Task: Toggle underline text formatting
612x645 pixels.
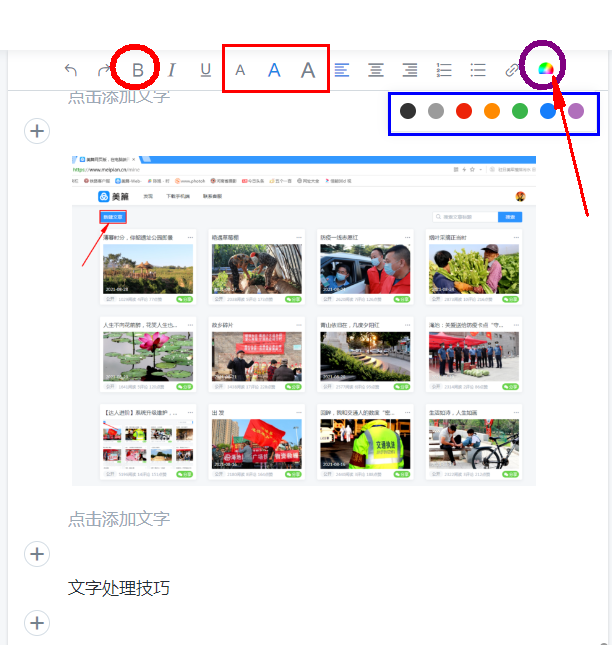Action: 206,70
